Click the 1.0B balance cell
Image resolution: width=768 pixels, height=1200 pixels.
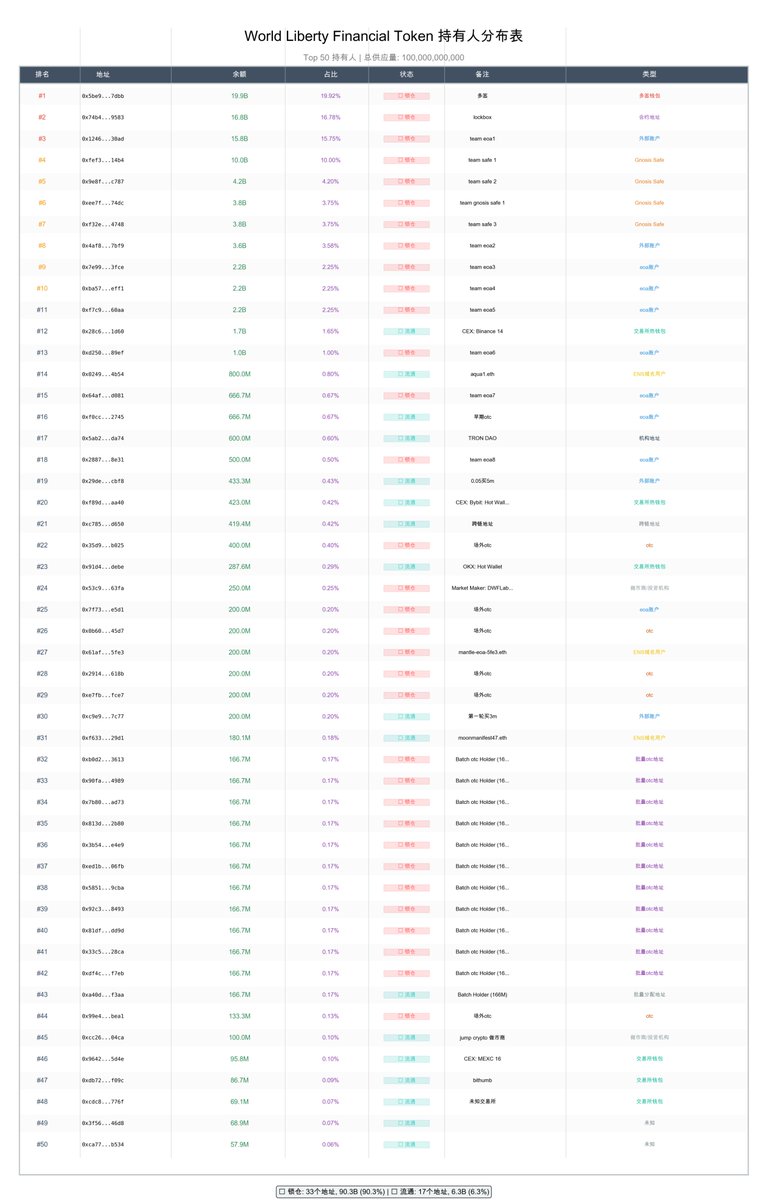240,352
